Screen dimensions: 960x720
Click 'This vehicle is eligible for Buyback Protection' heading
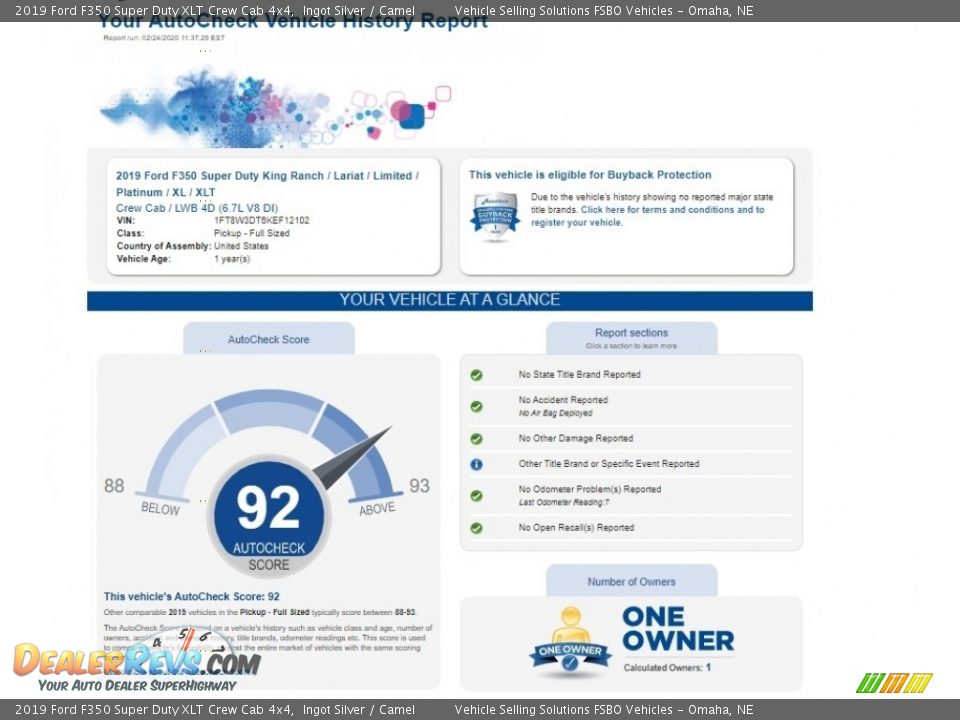[x=590, y=174]
